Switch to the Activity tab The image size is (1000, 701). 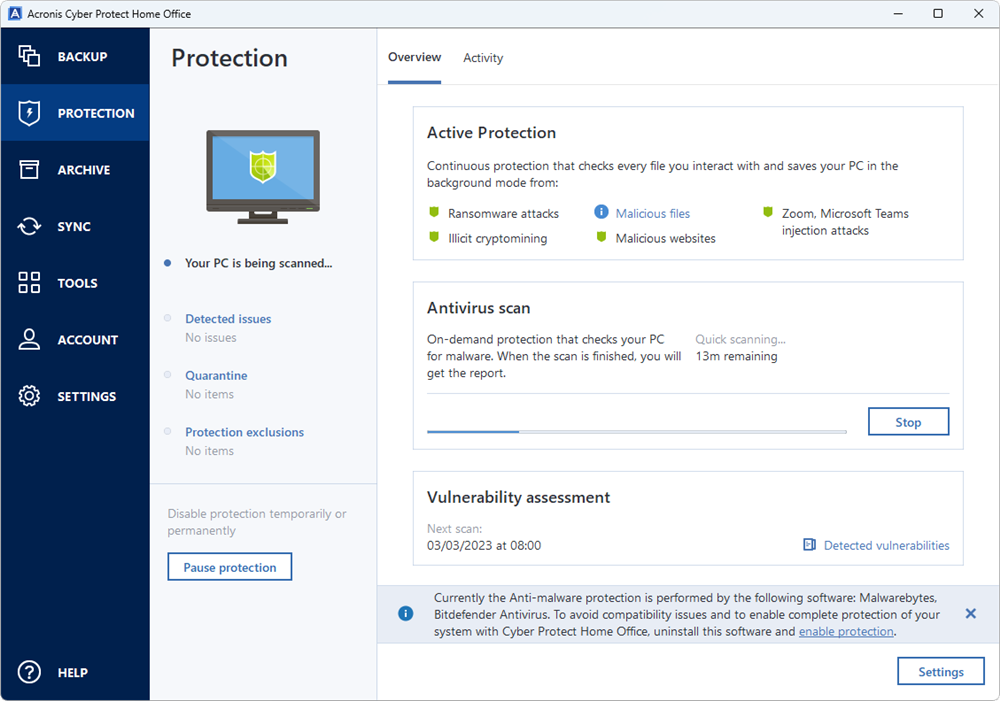click(x=483, y=58)
